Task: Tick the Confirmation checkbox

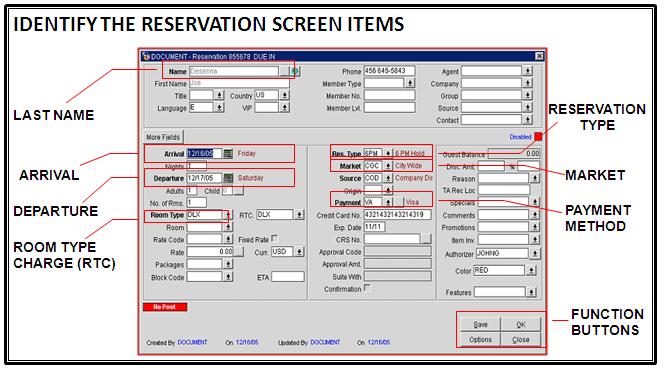Action: pyautogui.click(x=367, y=288)
